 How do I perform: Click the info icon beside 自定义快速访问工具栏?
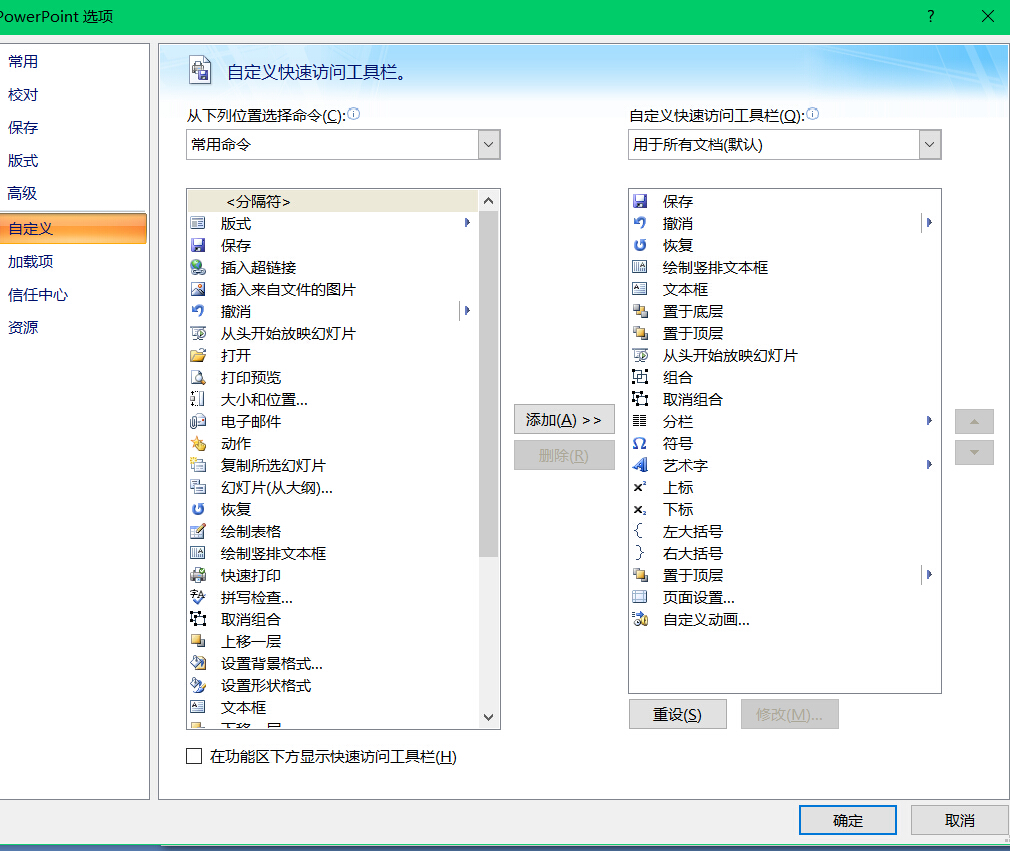tap(812, 115)
